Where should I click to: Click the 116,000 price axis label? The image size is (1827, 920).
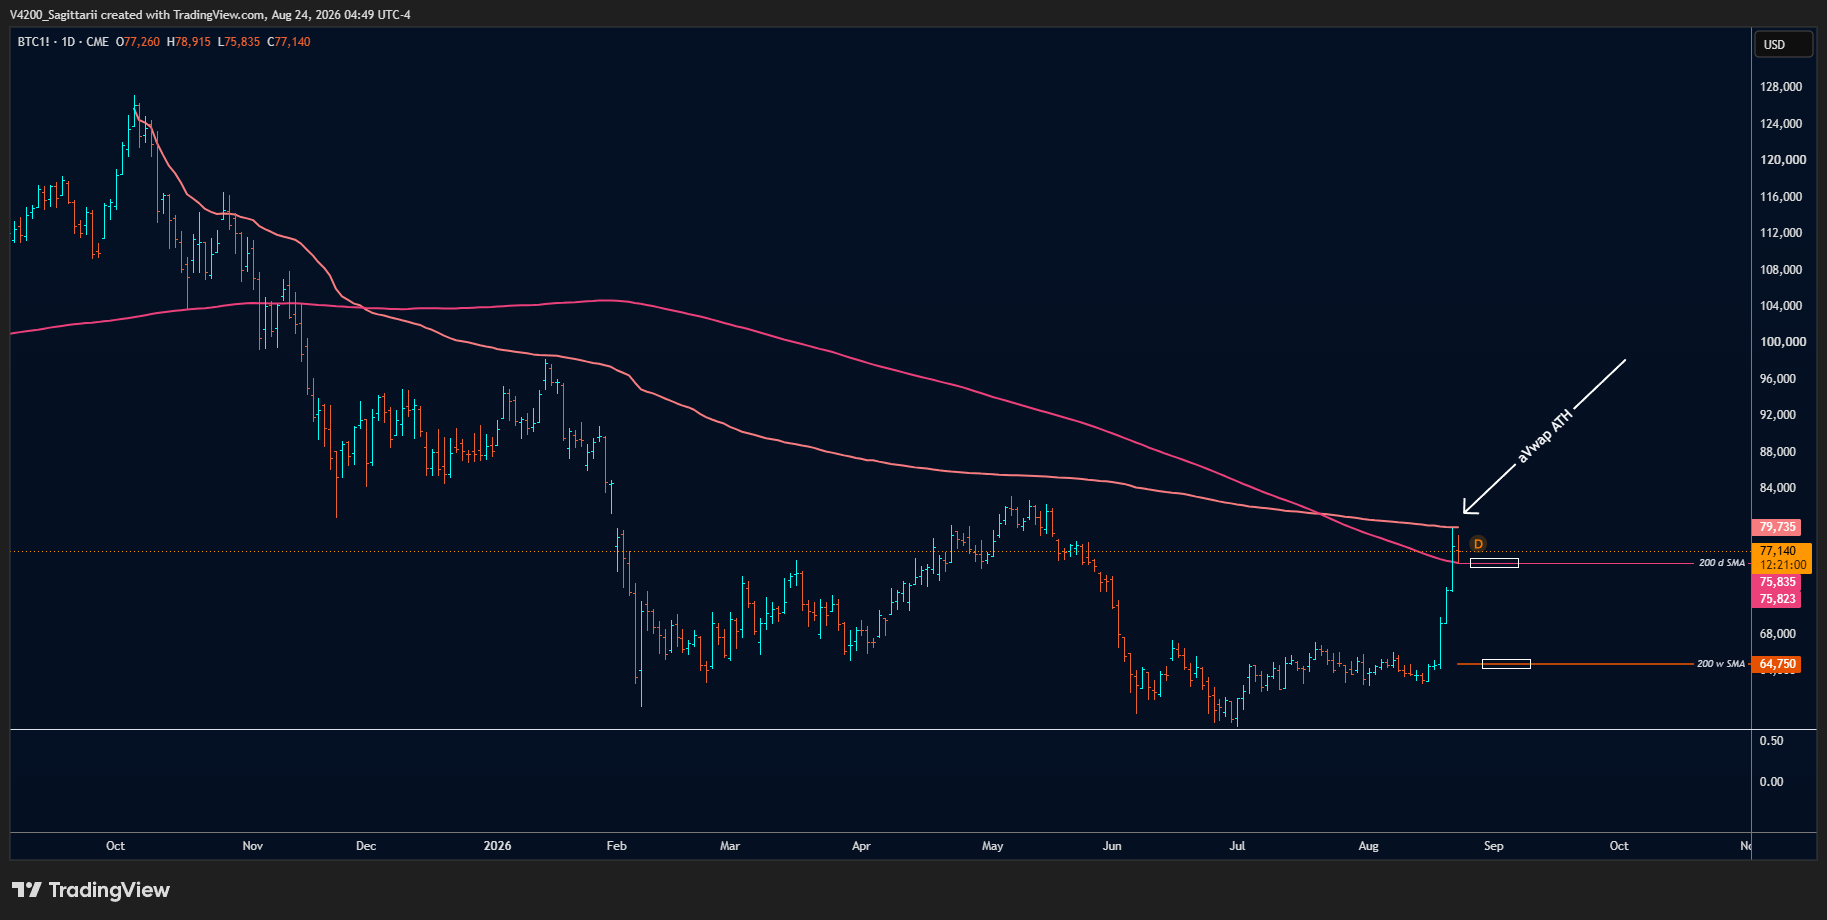[1781, 197]
